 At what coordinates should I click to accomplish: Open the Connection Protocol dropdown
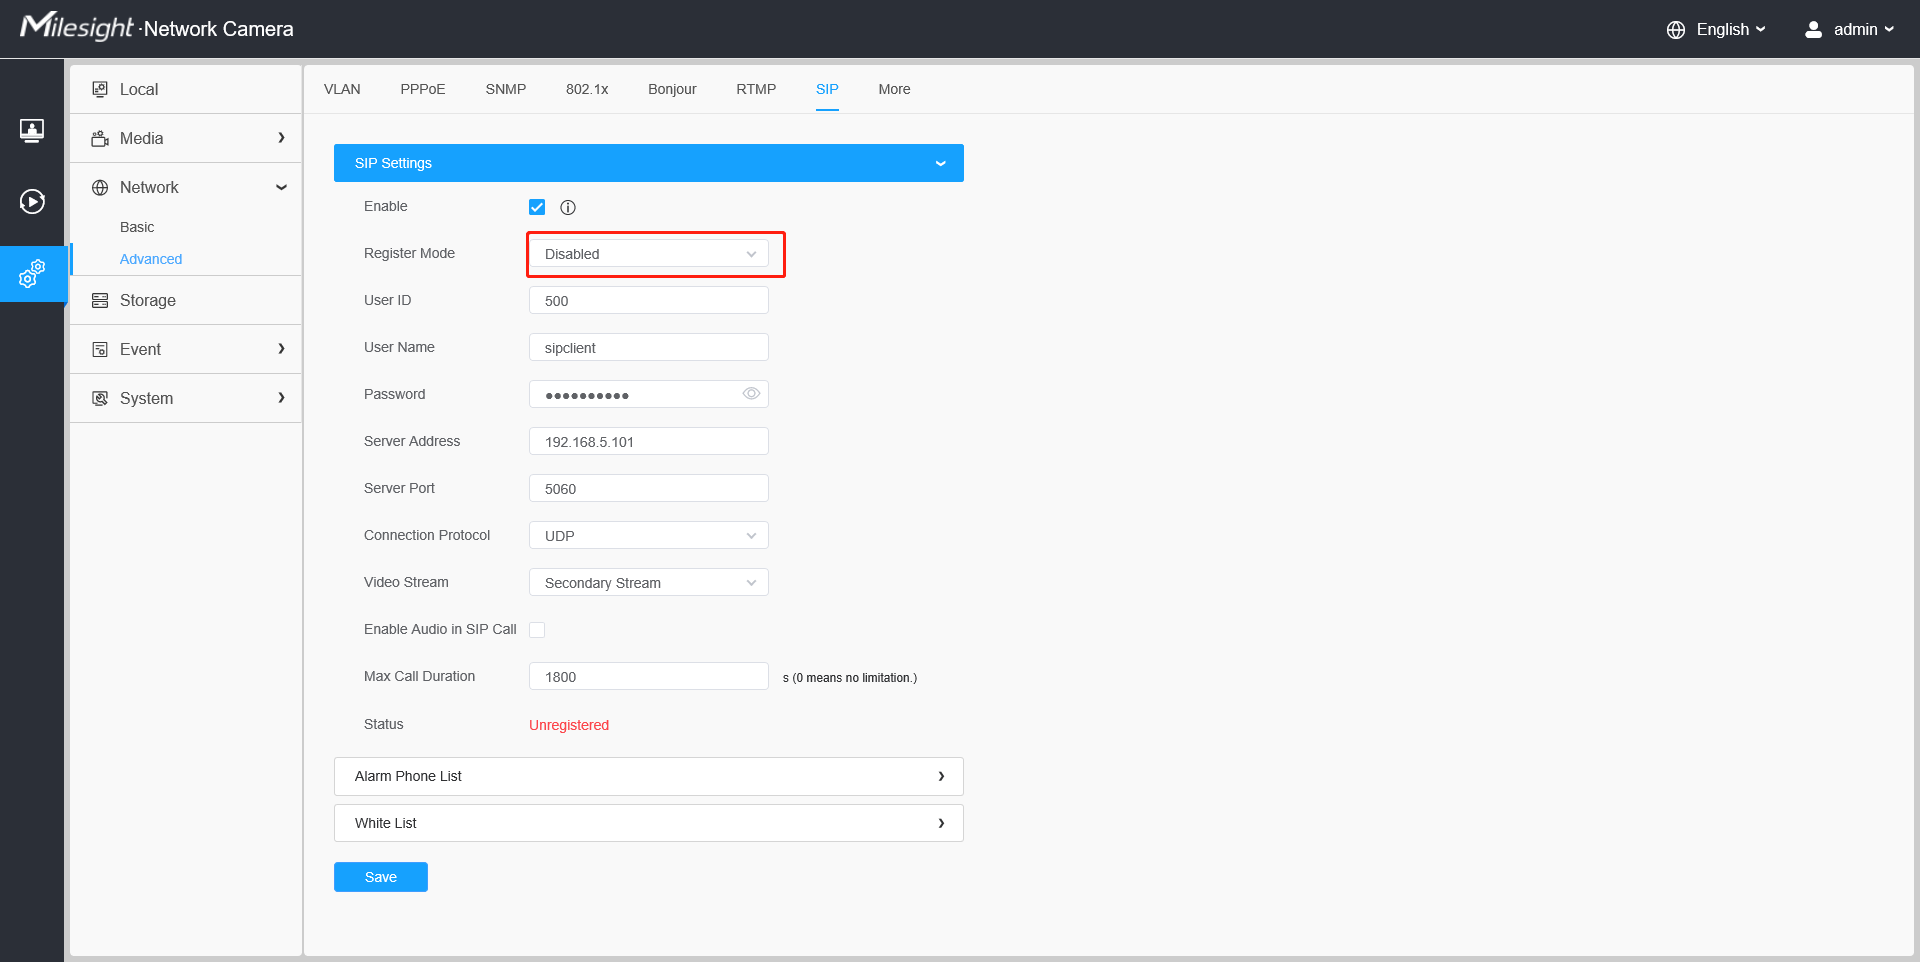click(649, 535)
